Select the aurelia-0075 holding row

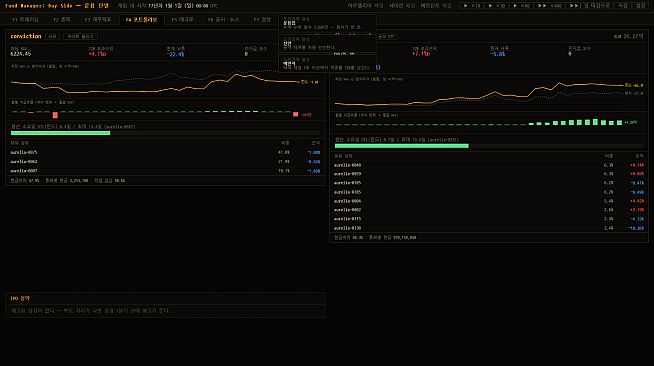pyautogui.click(x=165, y=153)
